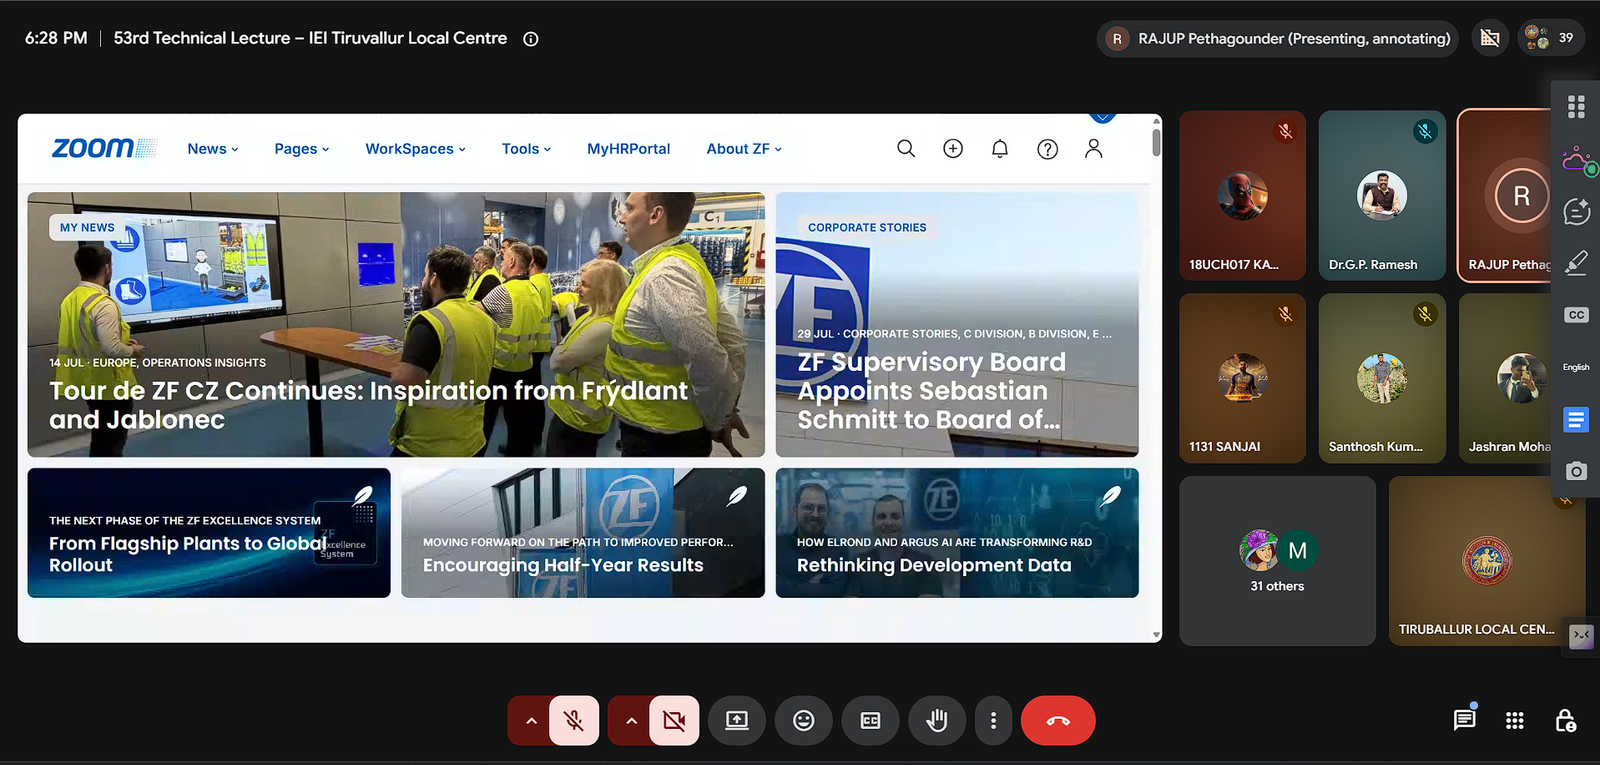Open the notifications bell
Viewport: 1600px width, 765px height.
[x=1000, y=149]
